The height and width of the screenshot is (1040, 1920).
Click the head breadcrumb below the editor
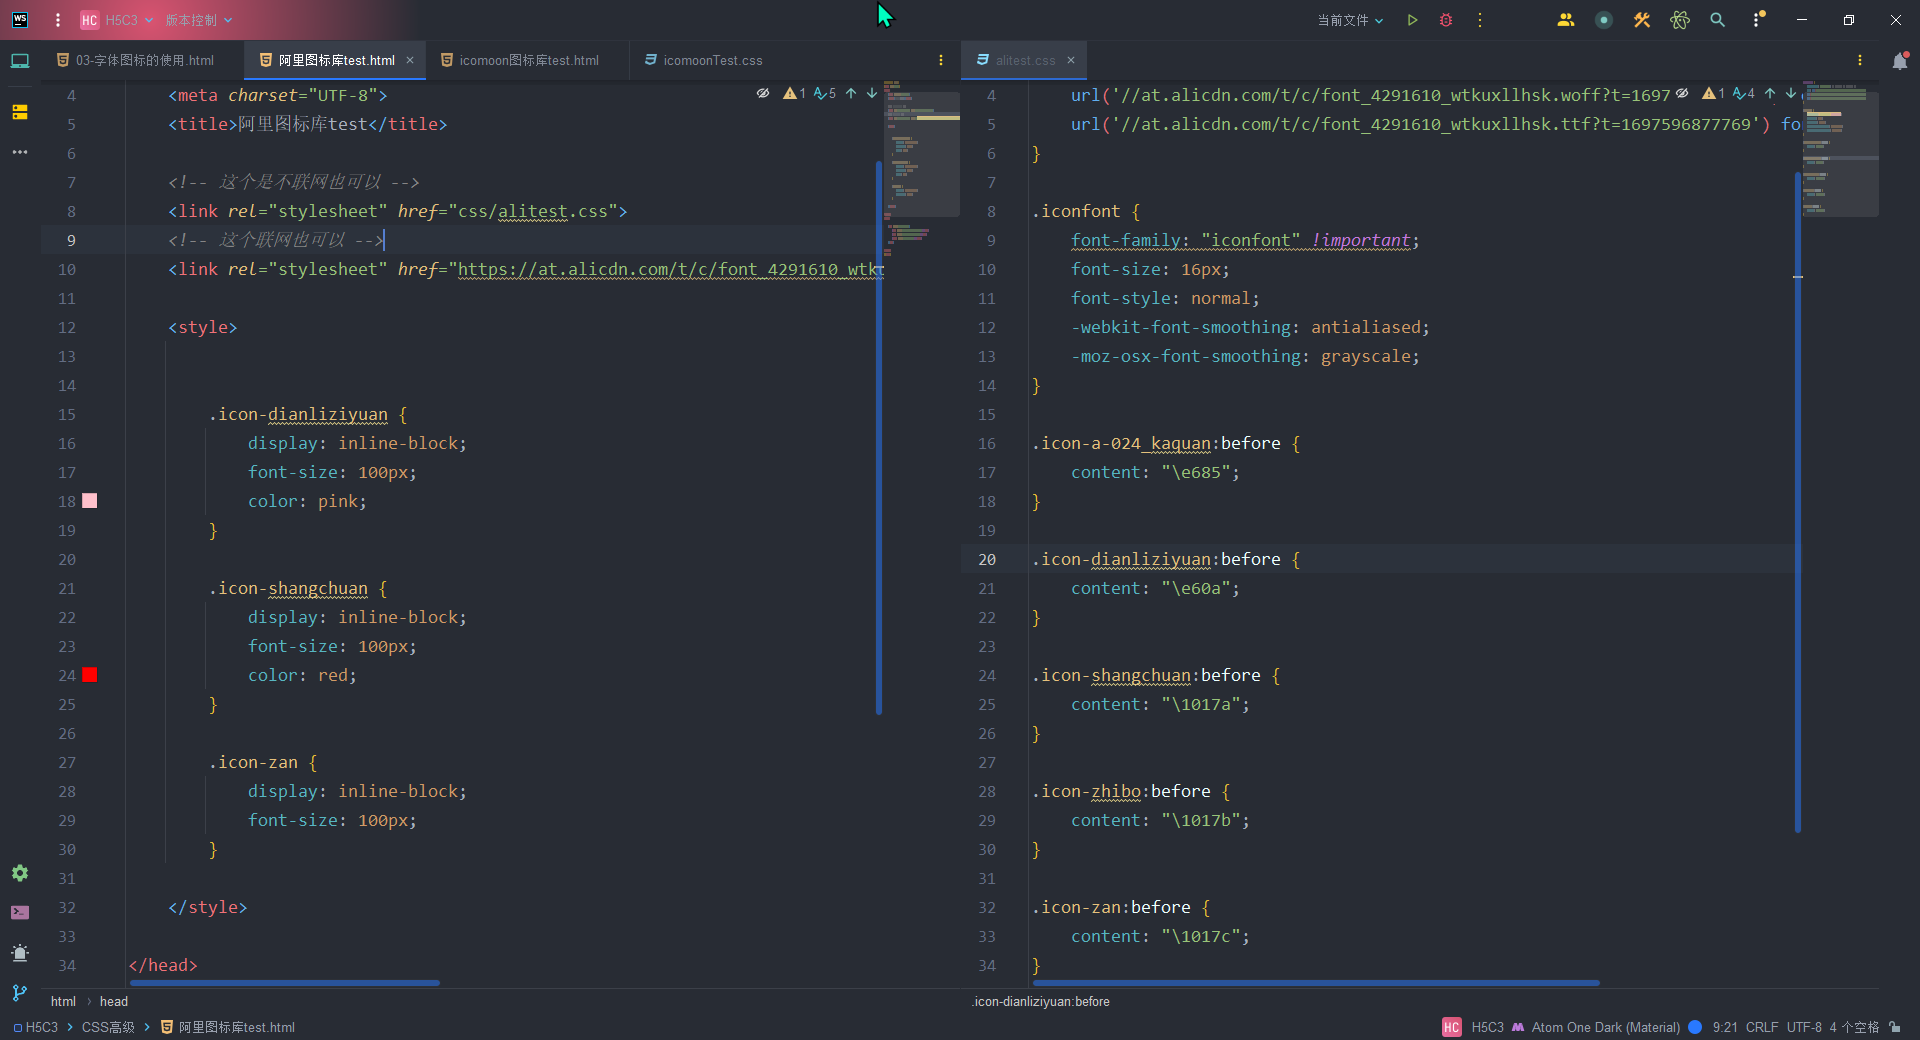114,1001
